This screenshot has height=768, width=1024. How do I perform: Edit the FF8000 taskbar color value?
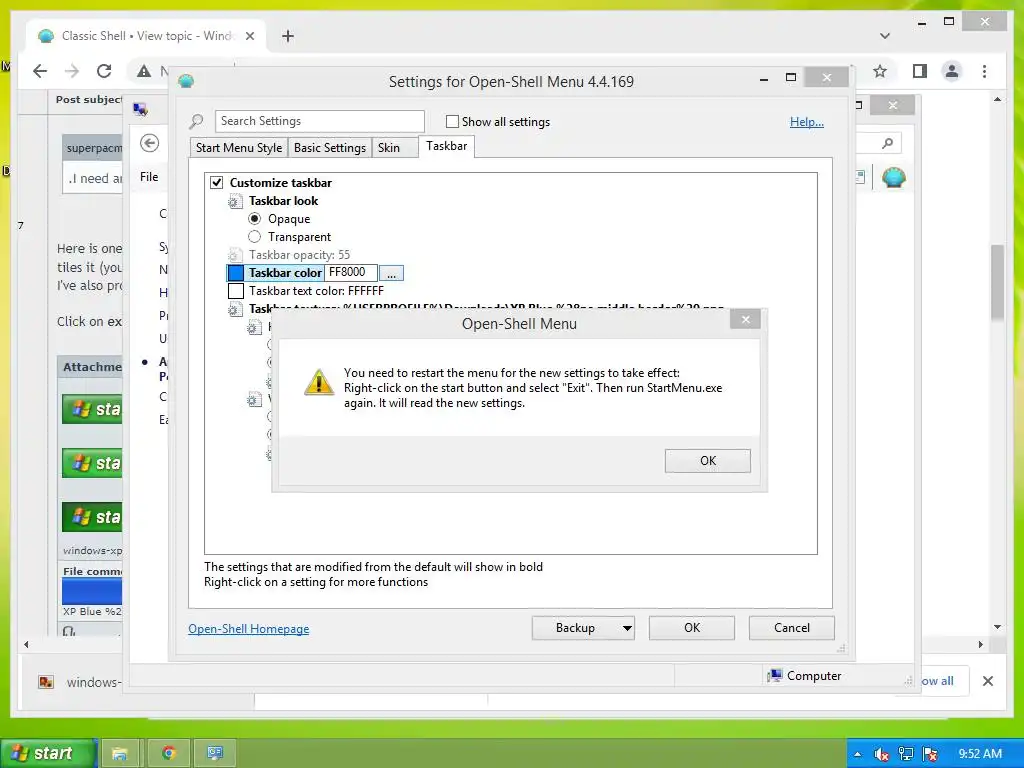tap(351, 272)
